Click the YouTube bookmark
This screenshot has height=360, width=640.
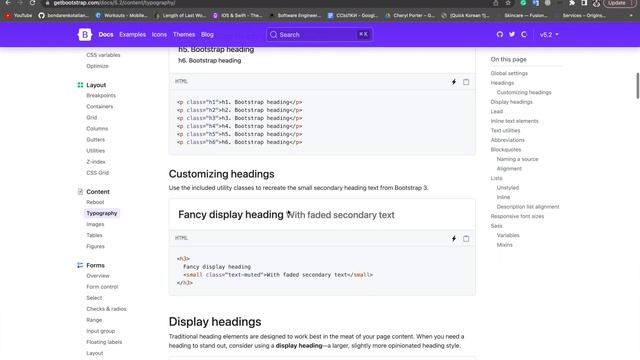(18, 16)
